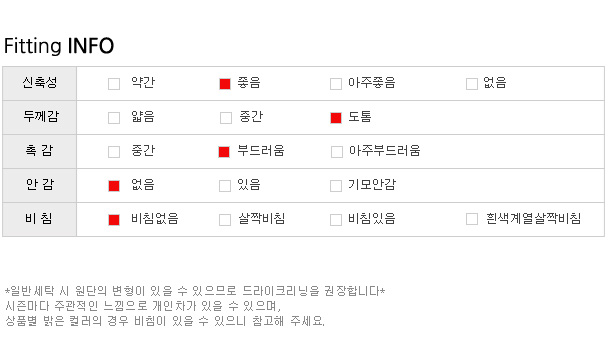Tick the 흰색계열살짝비침 checkbox
This screenshot has height=361, width=608.
472,219
